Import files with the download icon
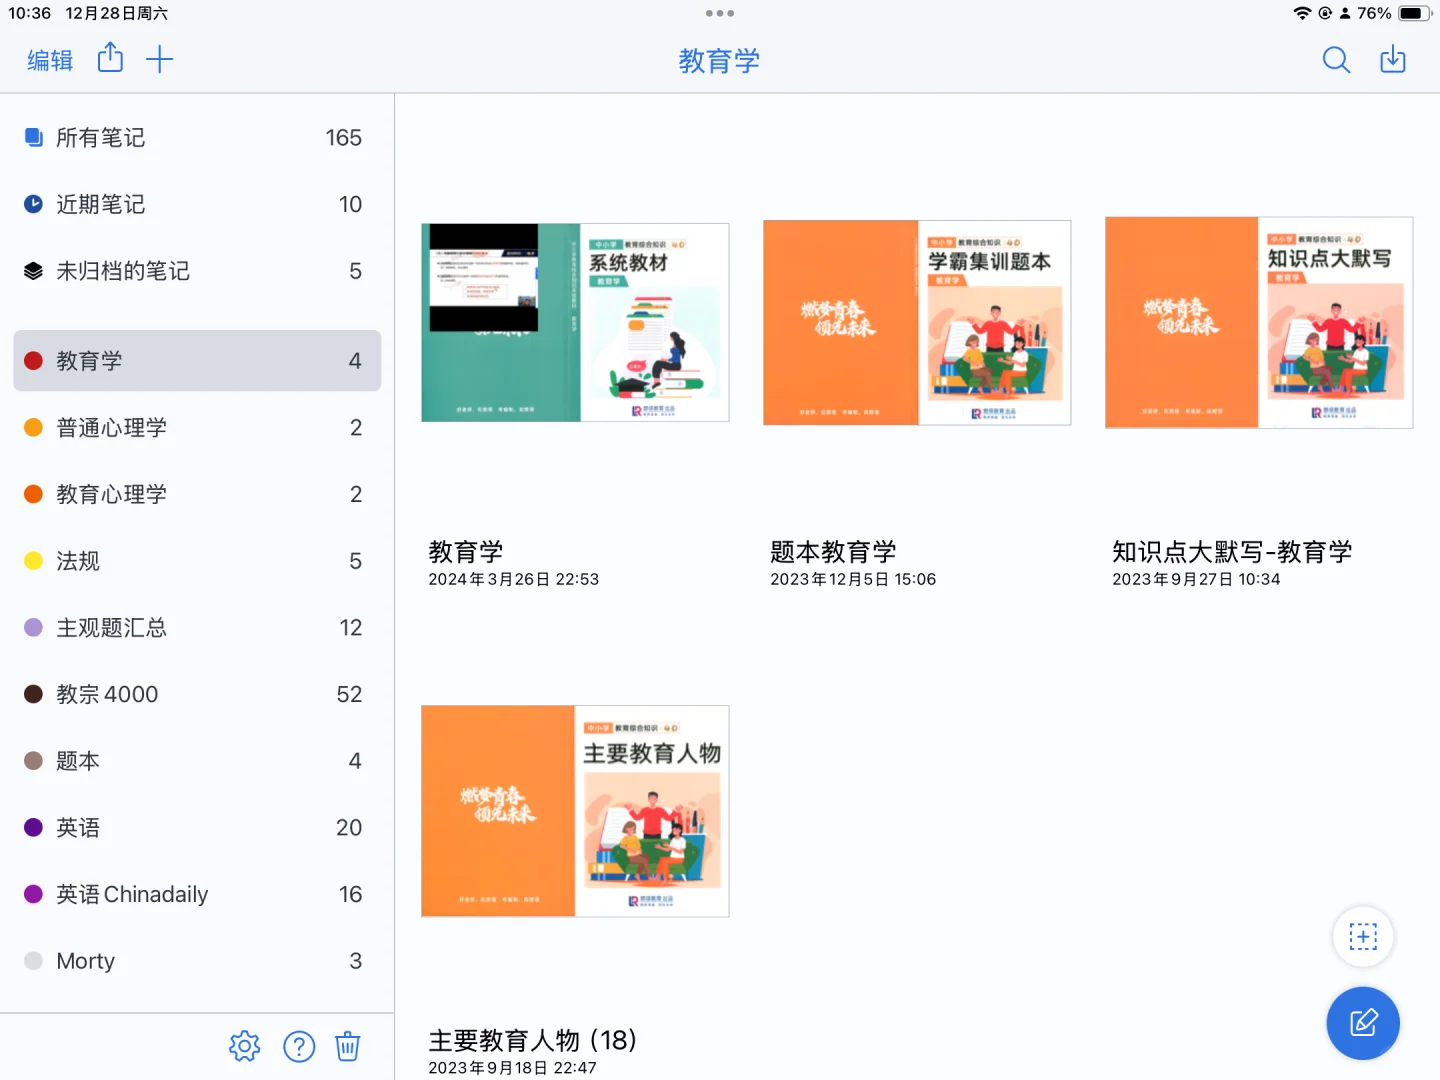The width and height of the screenshot is (1440, 1080). pyautogui.click(x=1392, y=60)
